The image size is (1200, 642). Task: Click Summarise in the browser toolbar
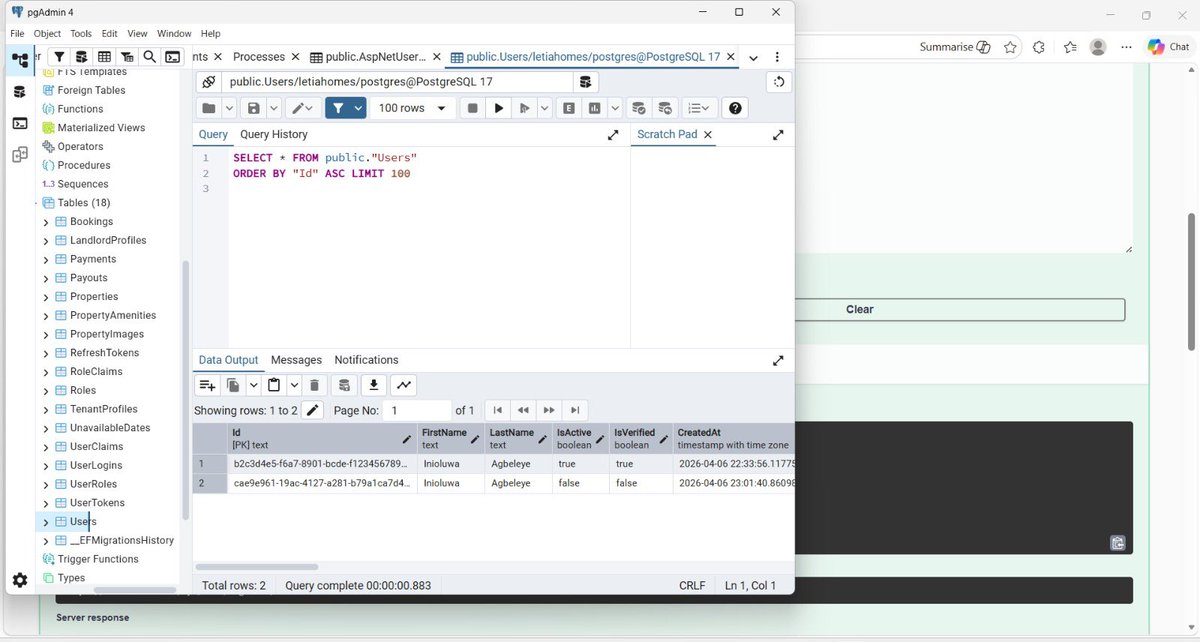click(x=955, y=47)
